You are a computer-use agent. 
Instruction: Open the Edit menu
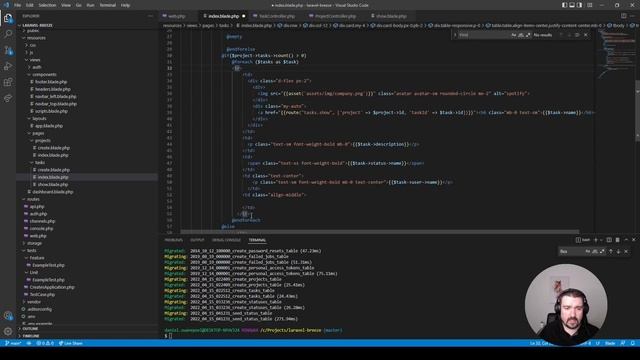click(x=30, y=5)
